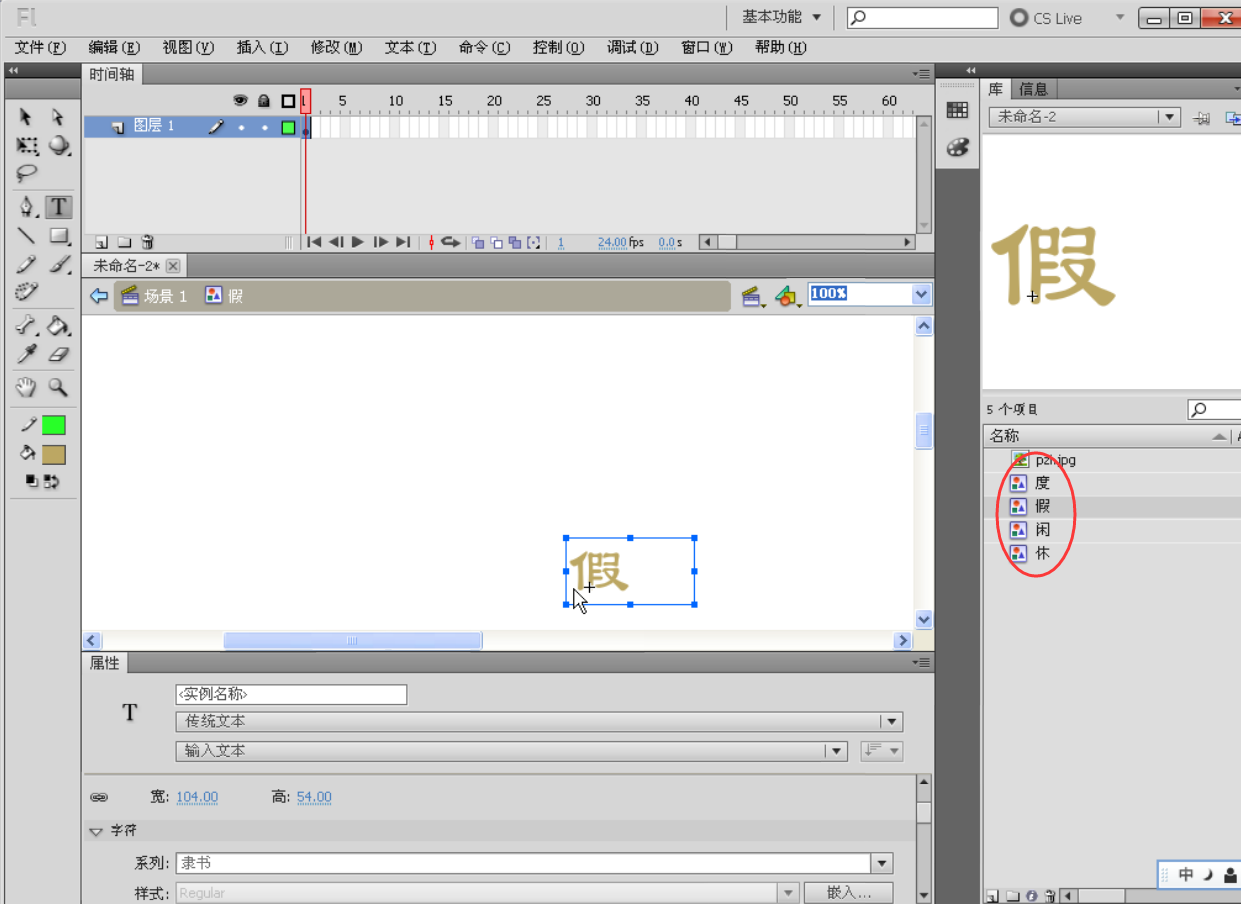Play the timeline
The image size is (1241, 904).
tap(358, 242)
